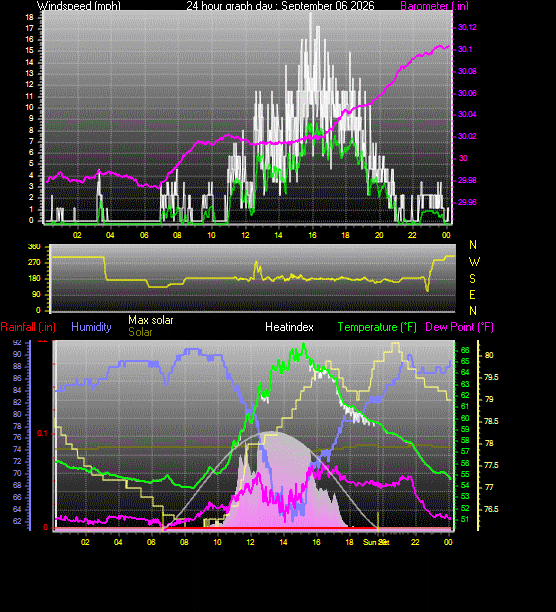This screenshot has height=612, width=556.
Task: Click dew point axis value 79.5
Action: click(491, 377)
